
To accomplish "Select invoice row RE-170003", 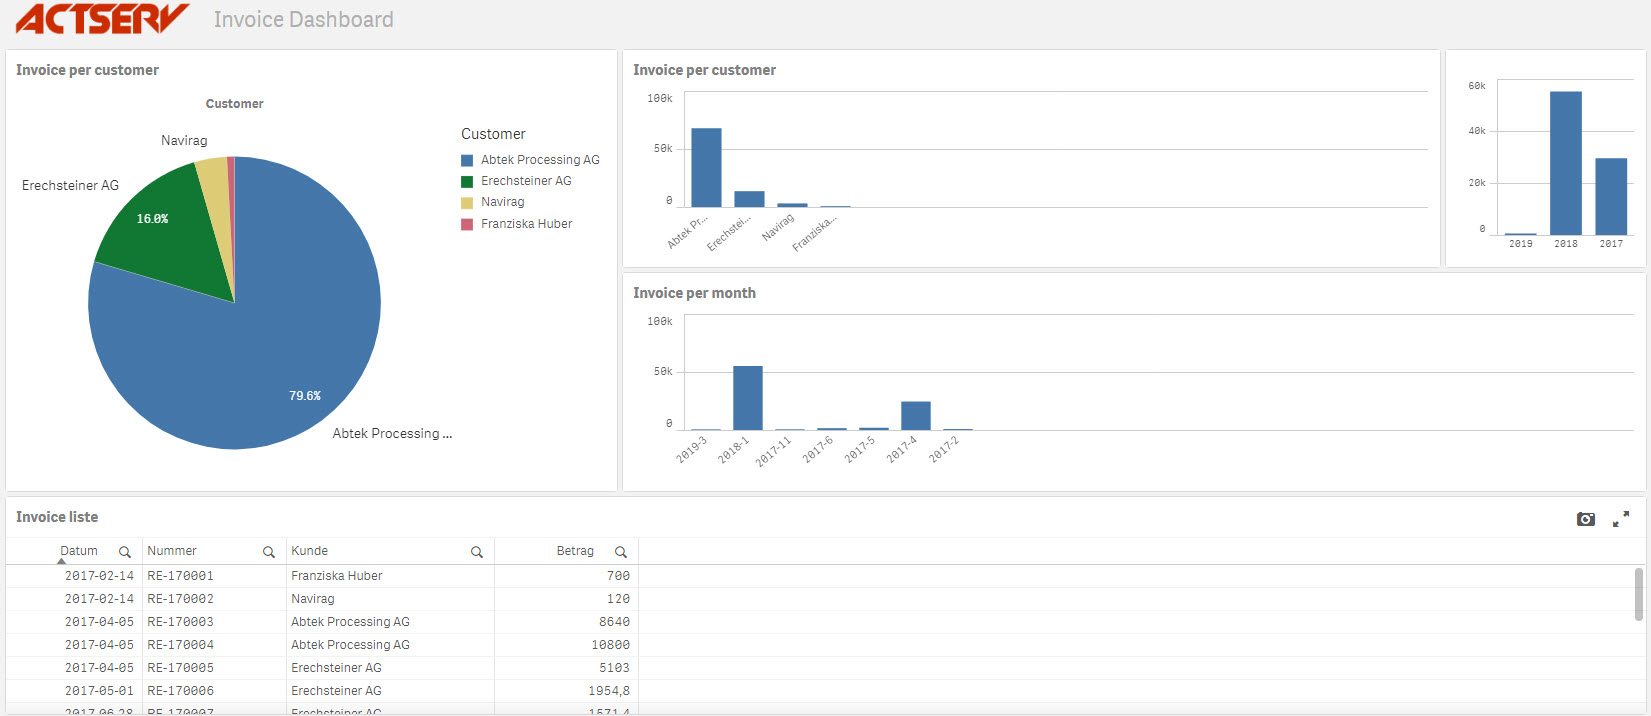I will 180,622.
